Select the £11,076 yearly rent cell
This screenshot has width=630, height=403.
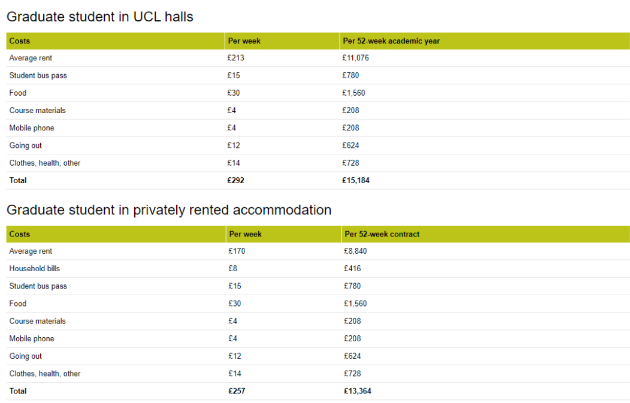point(357,58)
